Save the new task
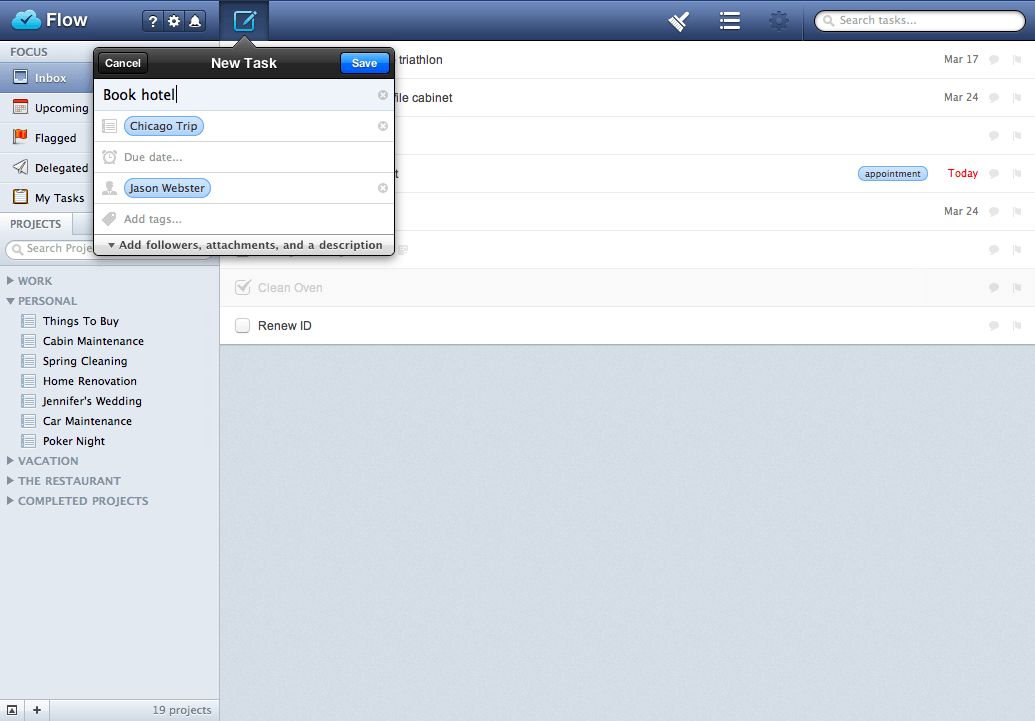The image size is (1035, 721). [364, 63]
